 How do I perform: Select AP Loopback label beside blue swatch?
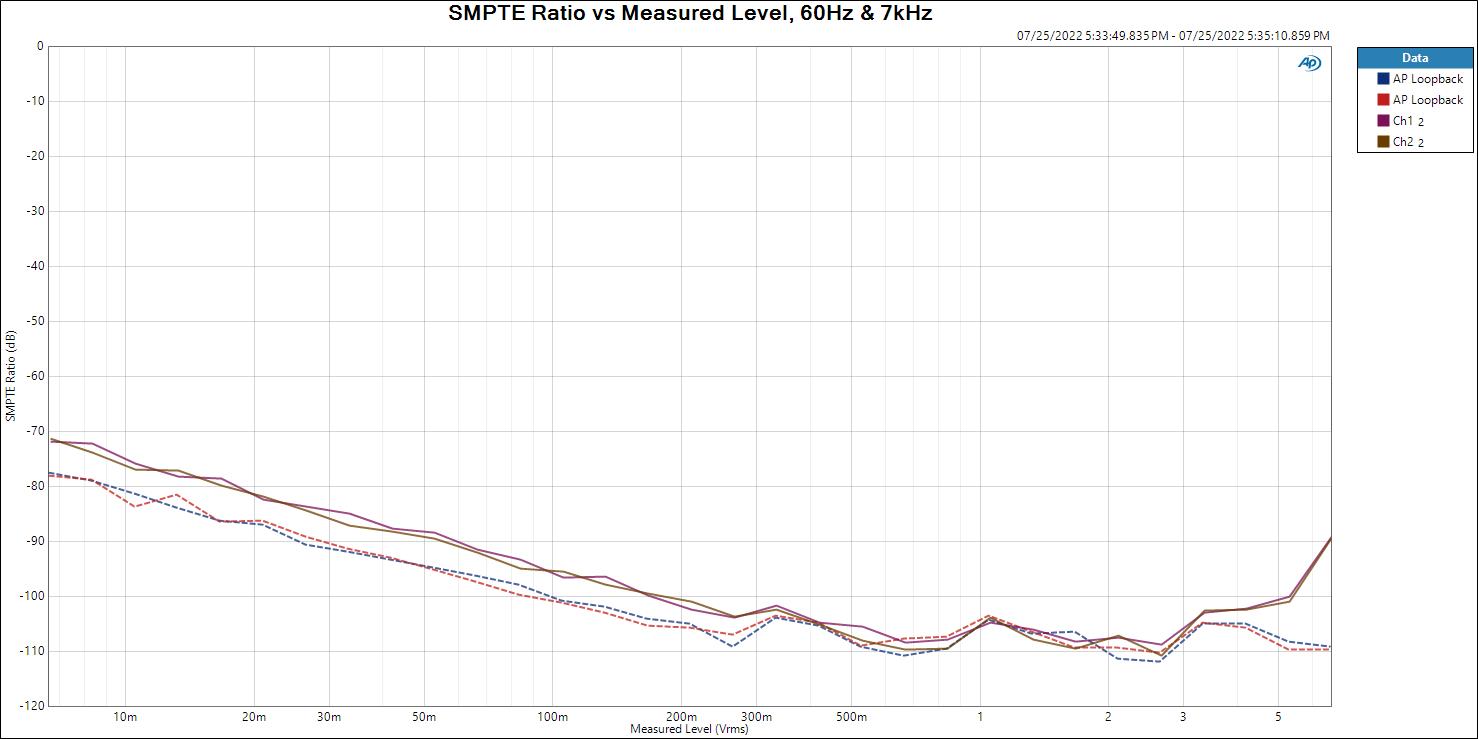(1428, 79)
